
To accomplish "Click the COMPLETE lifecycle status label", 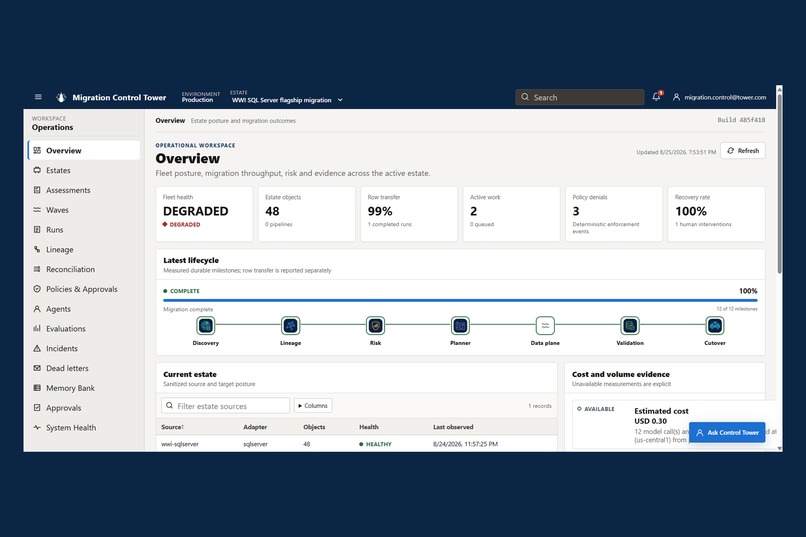I will [181, 291].
